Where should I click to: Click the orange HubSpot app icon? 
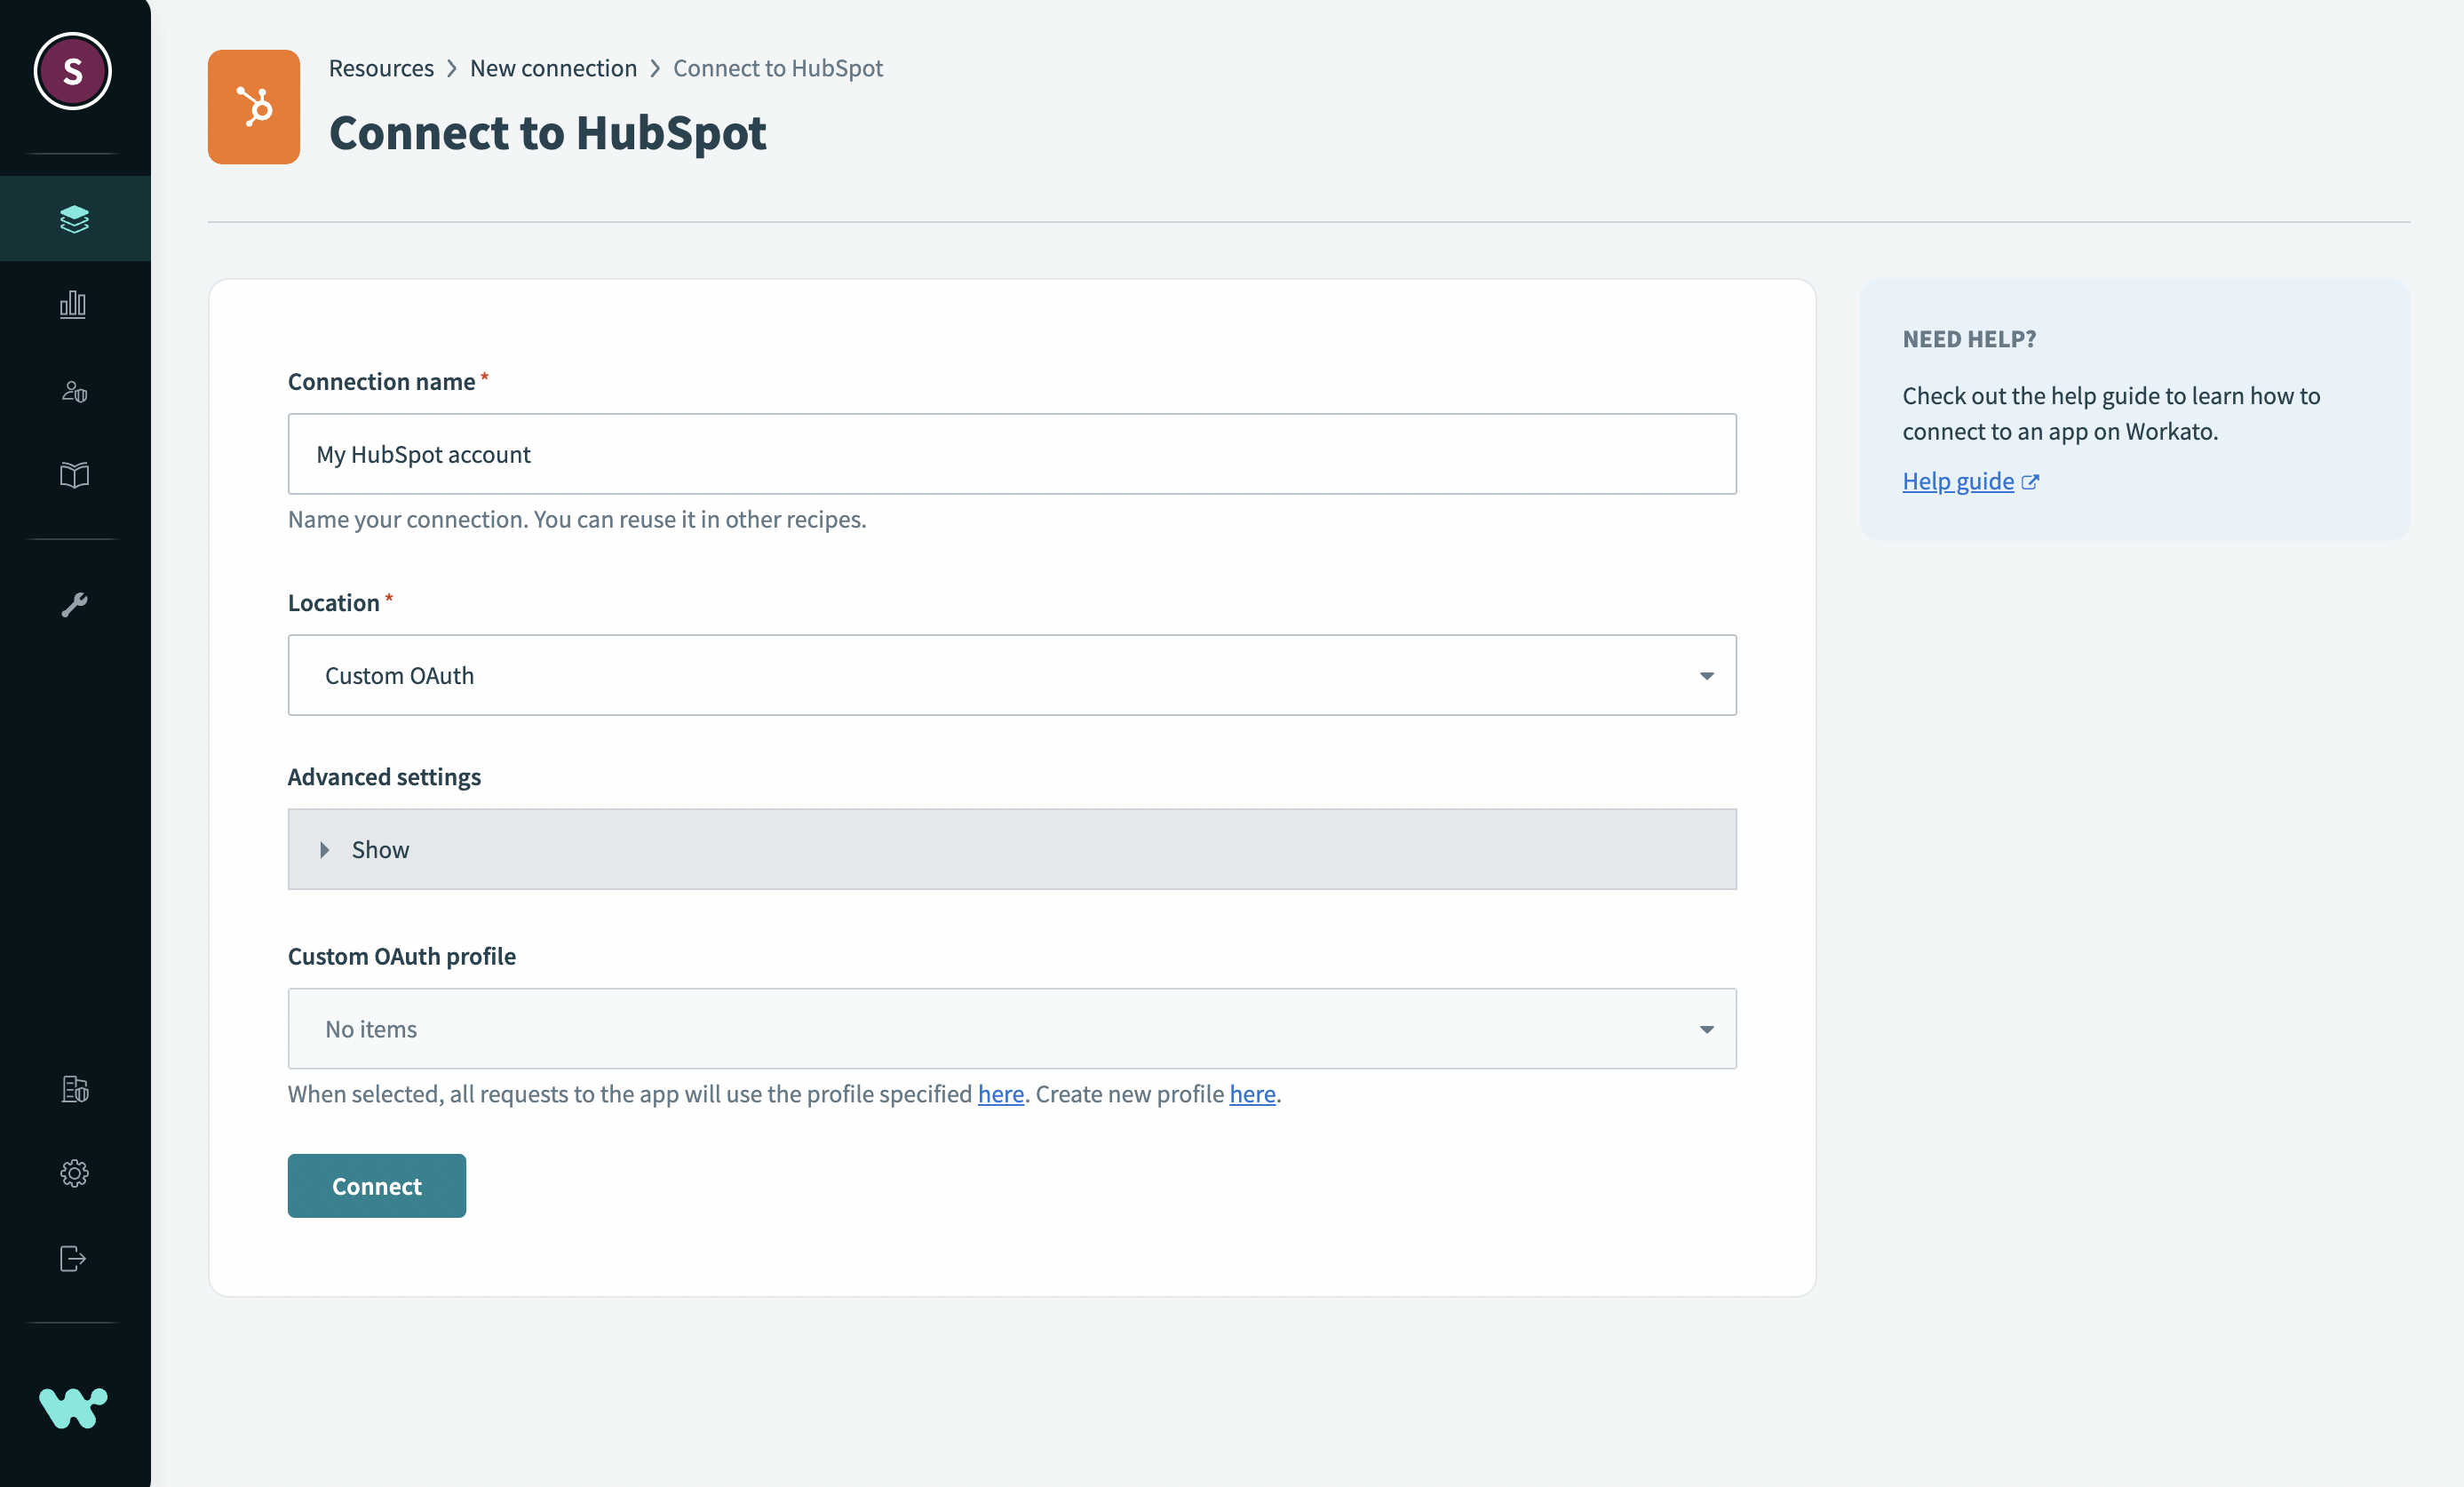pos(254,107)
